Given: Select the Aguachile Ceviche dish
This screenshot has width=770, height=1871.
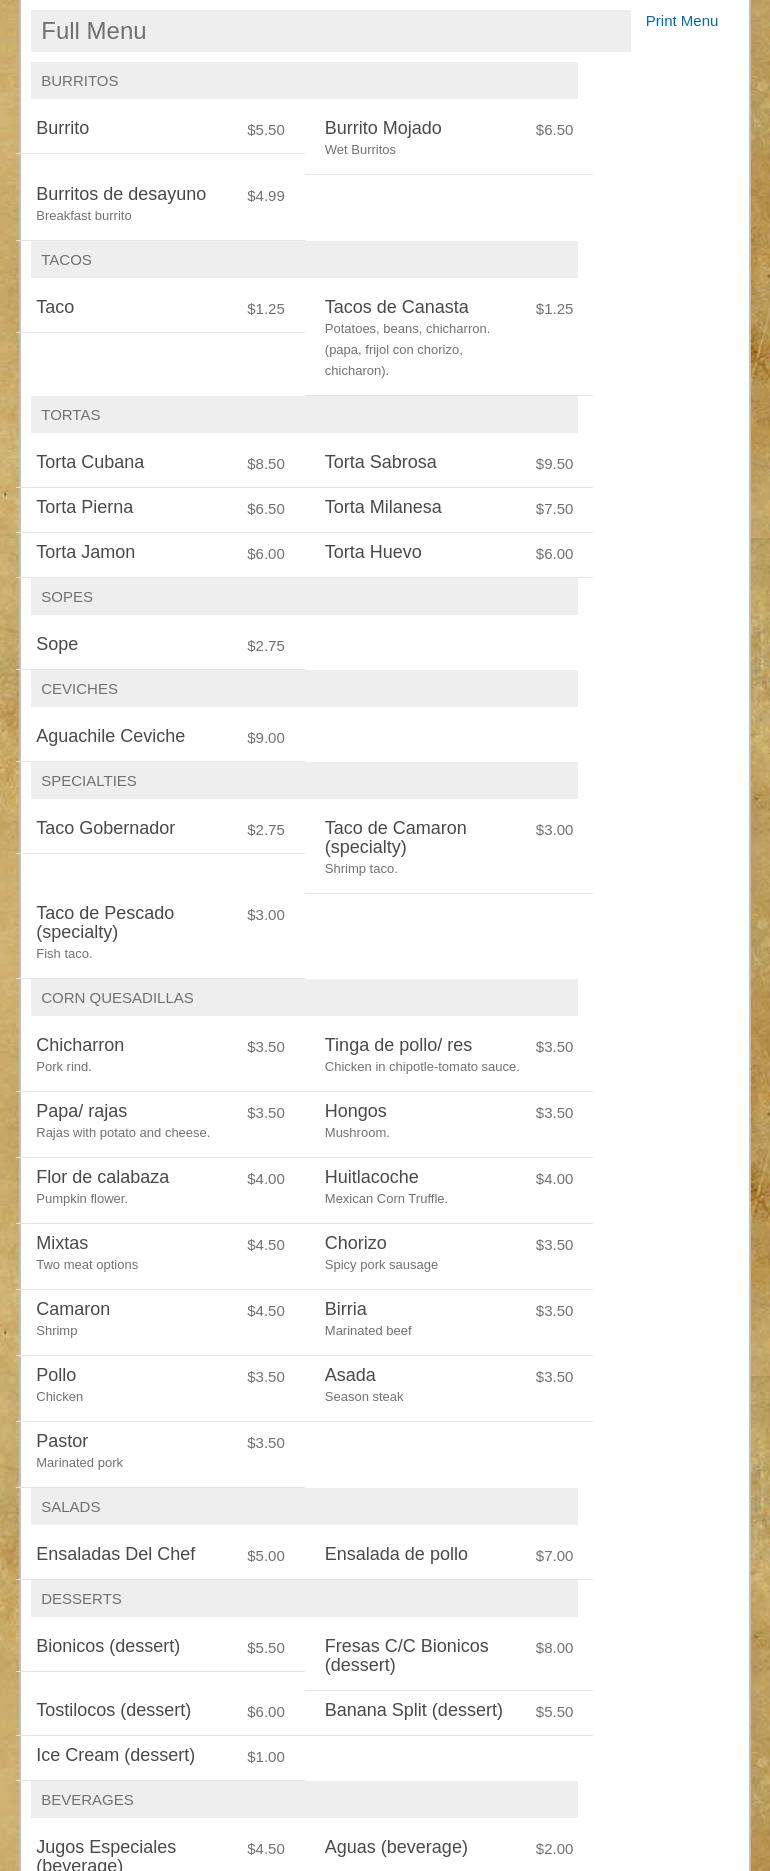Looking at the screenshot, I should (110, 737).
